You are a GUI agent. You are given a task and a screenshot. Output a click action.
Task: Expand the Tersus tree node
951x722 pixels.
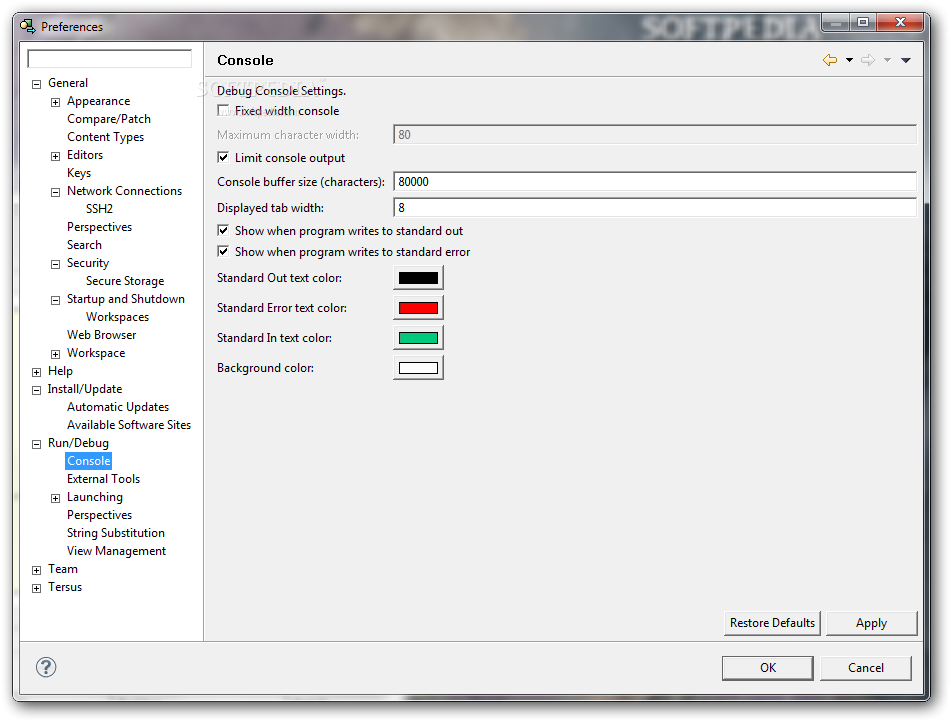[36, 589]
